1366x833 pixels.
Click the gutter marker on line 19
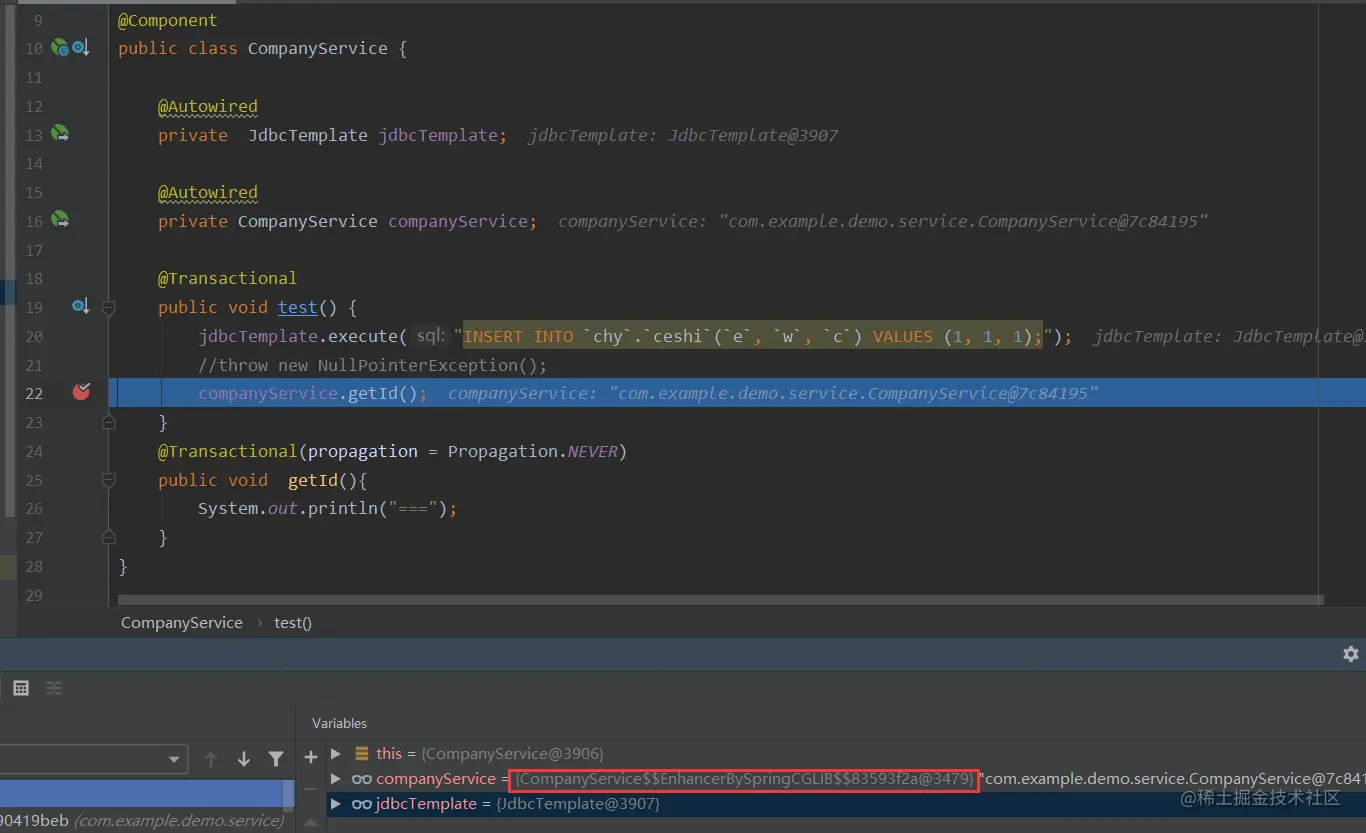pos(80,306)
